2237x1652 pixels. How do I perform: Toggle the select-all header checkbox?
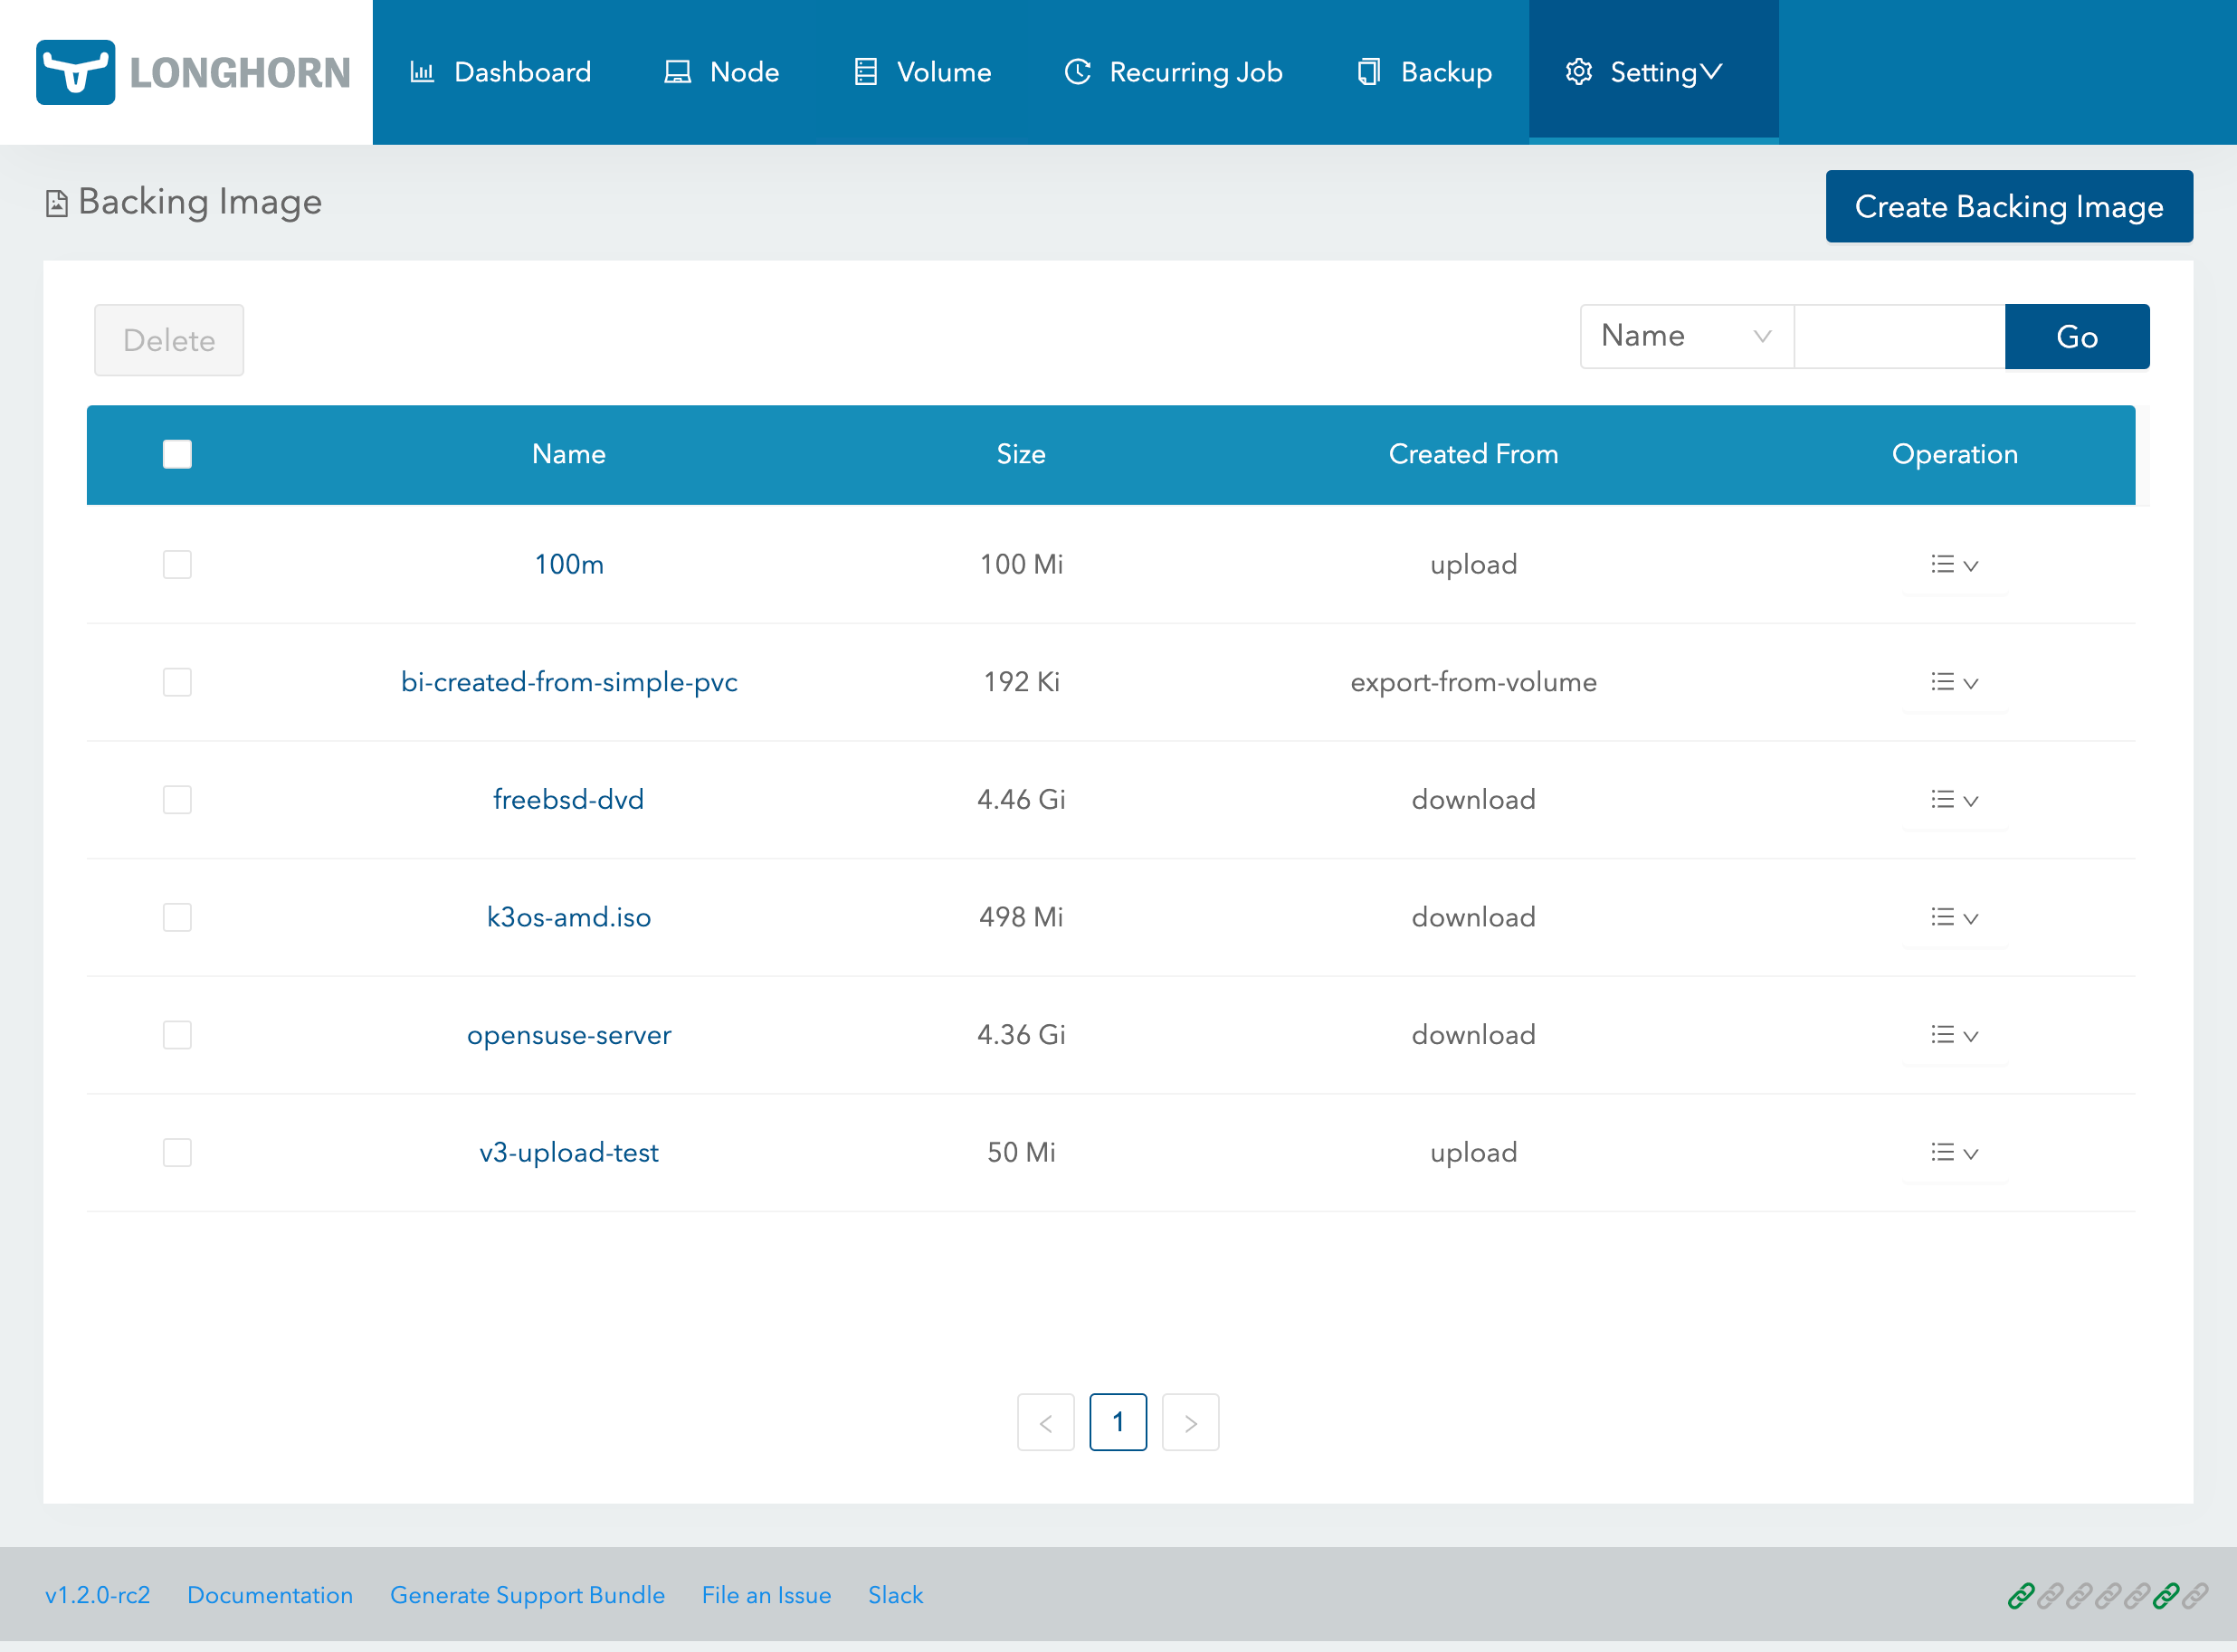point(177,454)
